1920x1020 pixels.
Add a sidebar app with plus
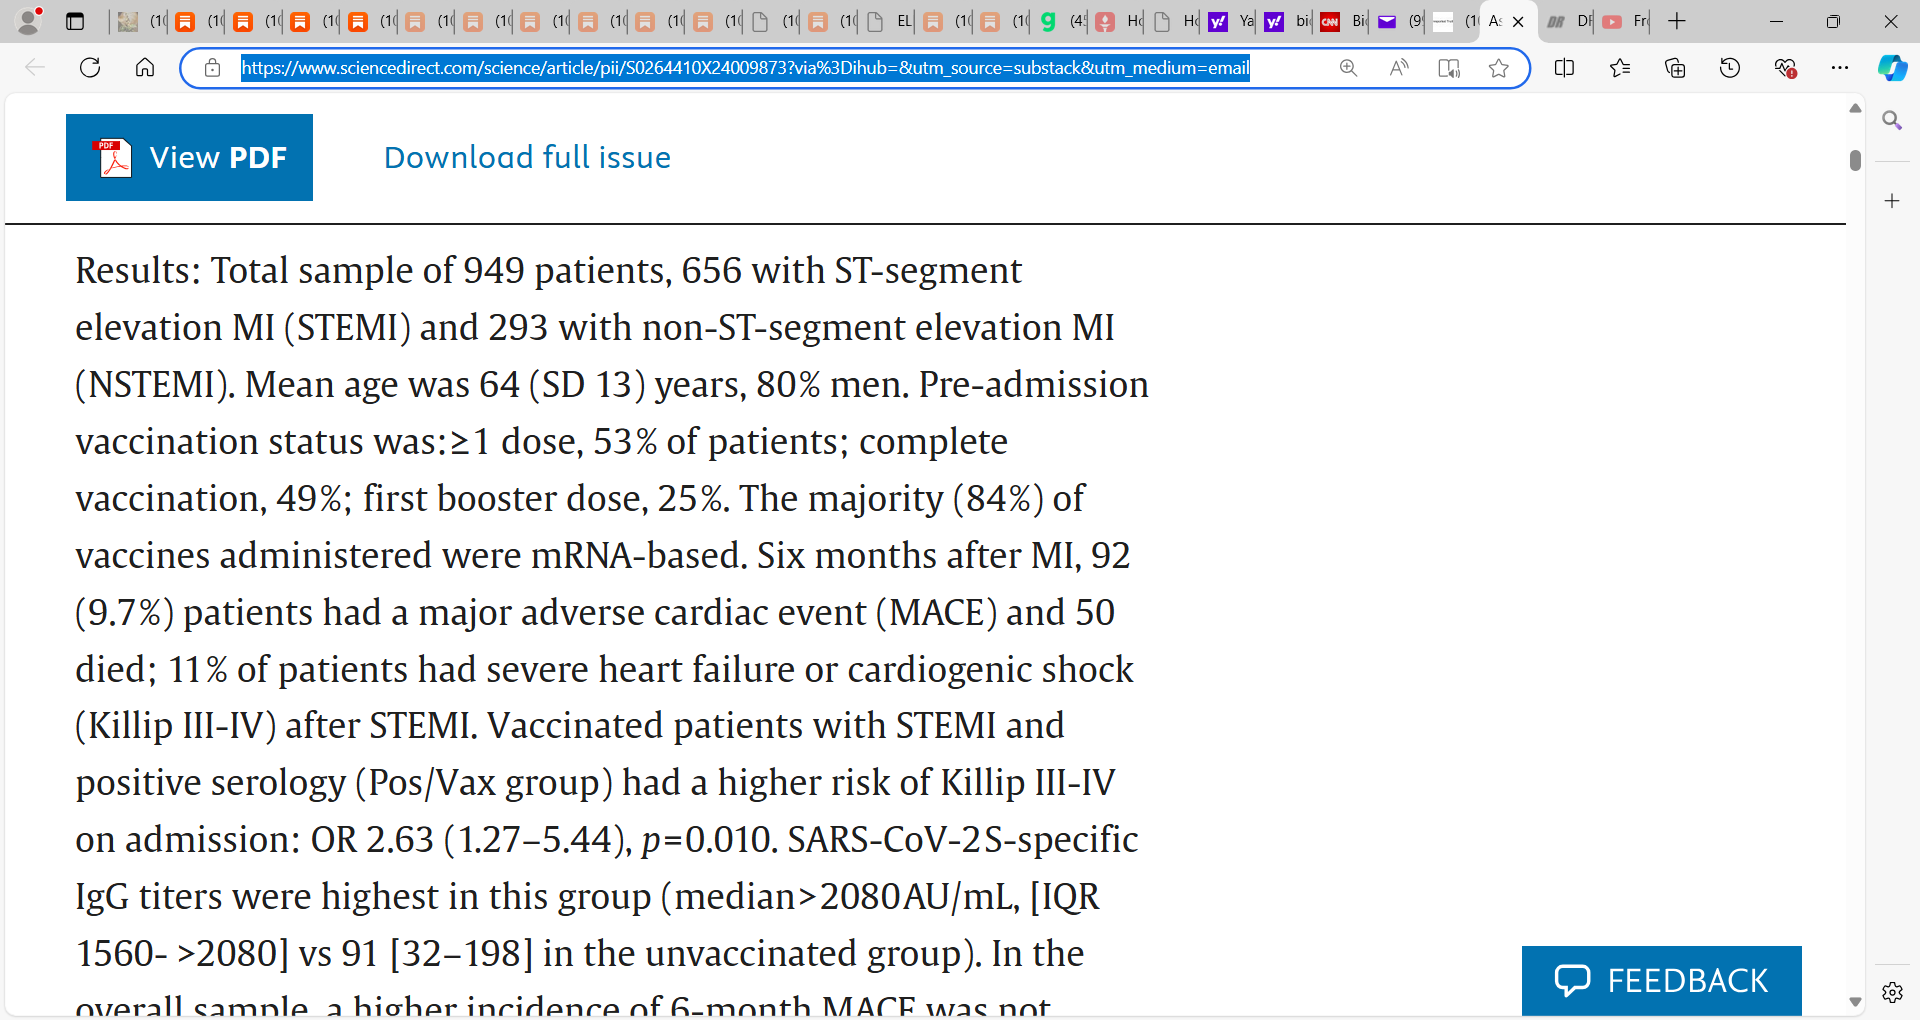pos(1892,201)
